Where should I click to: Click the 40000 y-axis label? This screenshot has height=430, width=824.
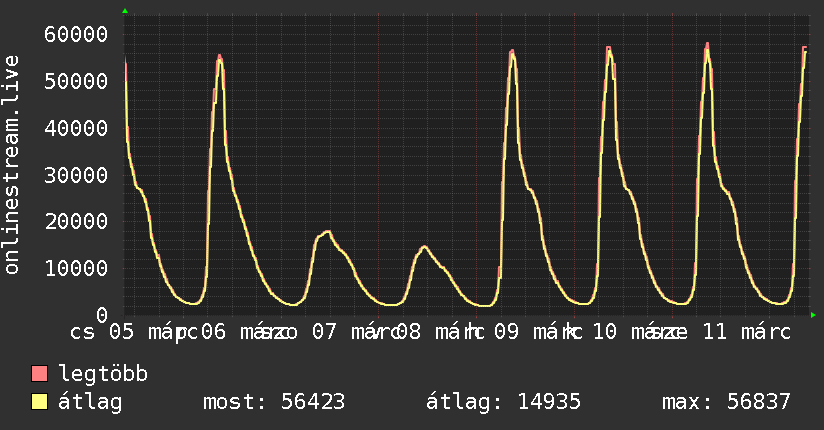pos(76,128)
